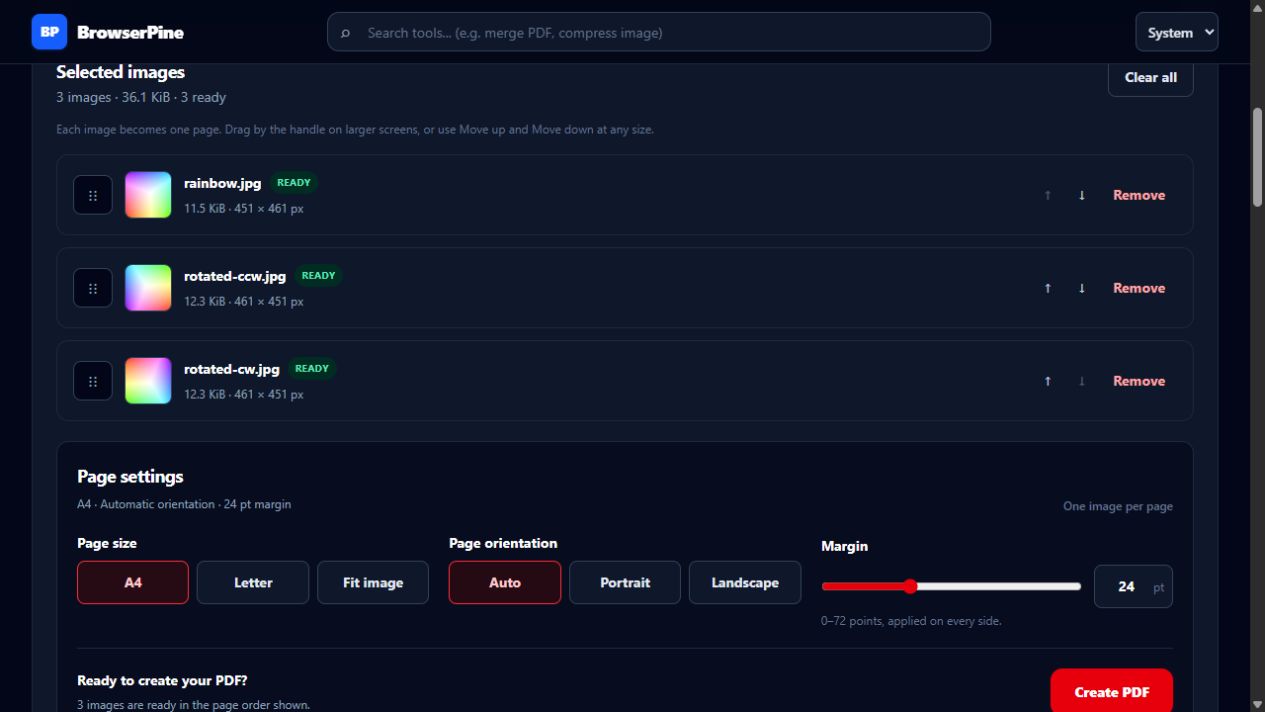
Task: Click the drag handle for rotated-cw.jpg
Action: point(93,381)
